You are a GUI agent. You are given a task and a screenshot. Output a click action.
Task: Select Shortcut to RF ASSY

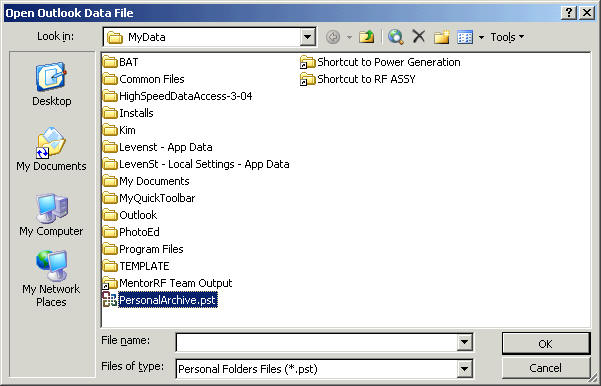click(x=358, y=79)
